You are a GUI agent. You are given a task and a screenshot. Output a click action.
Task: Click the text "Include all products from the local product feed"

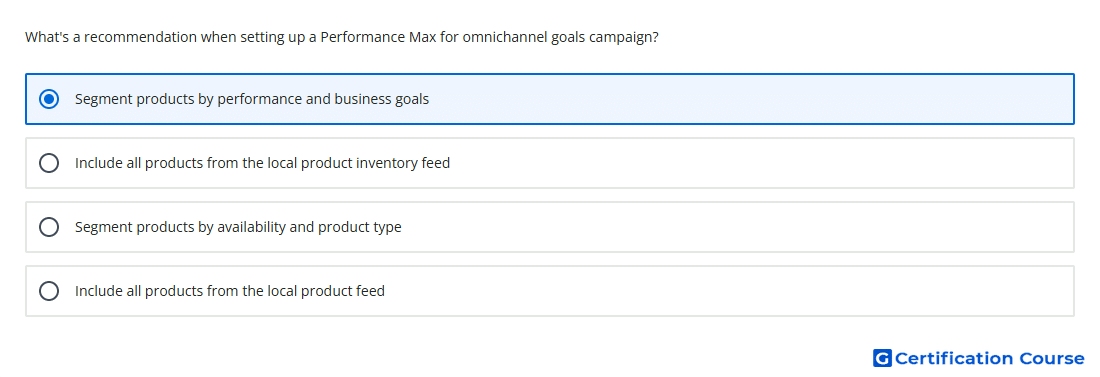click(x=230, y=291)
